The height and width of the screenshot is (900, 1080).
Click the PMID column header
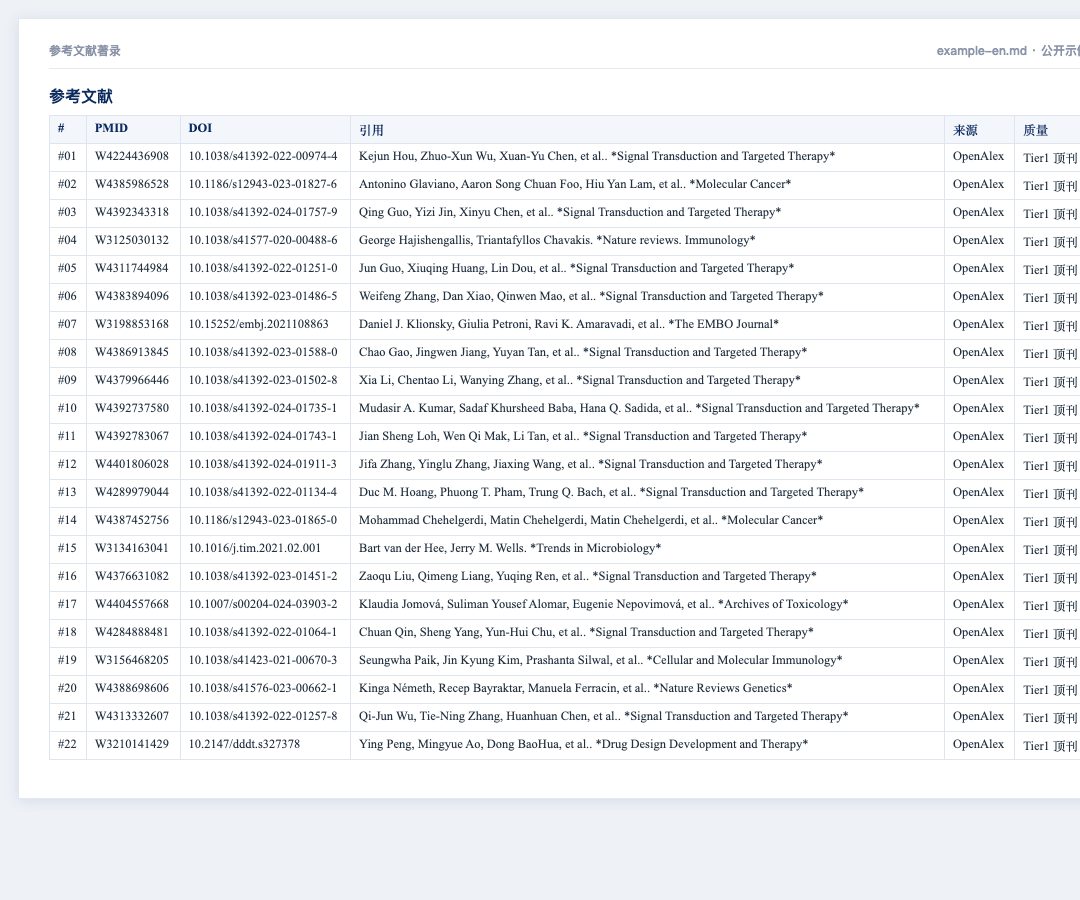pyautogui.click(x=112, y=128)
